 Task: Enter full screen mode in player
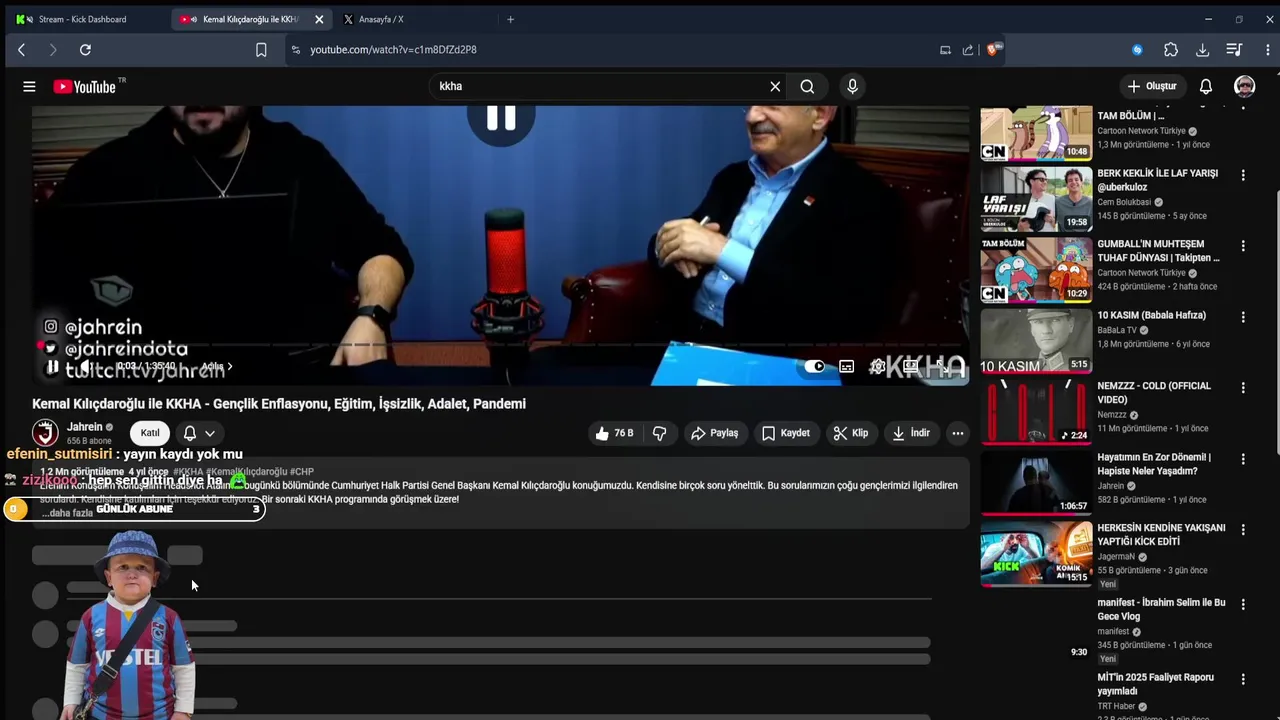[x=944, y=367]
